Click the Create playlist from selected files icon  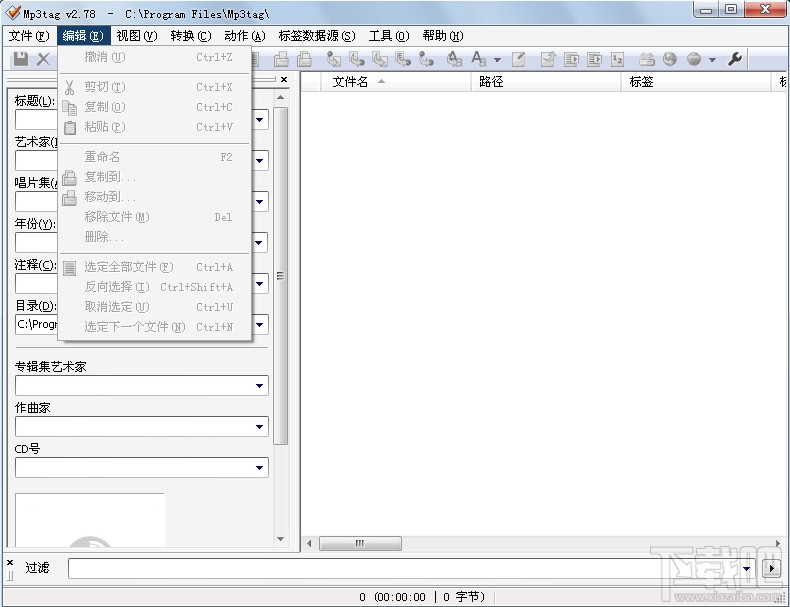(x=595, y=59)
